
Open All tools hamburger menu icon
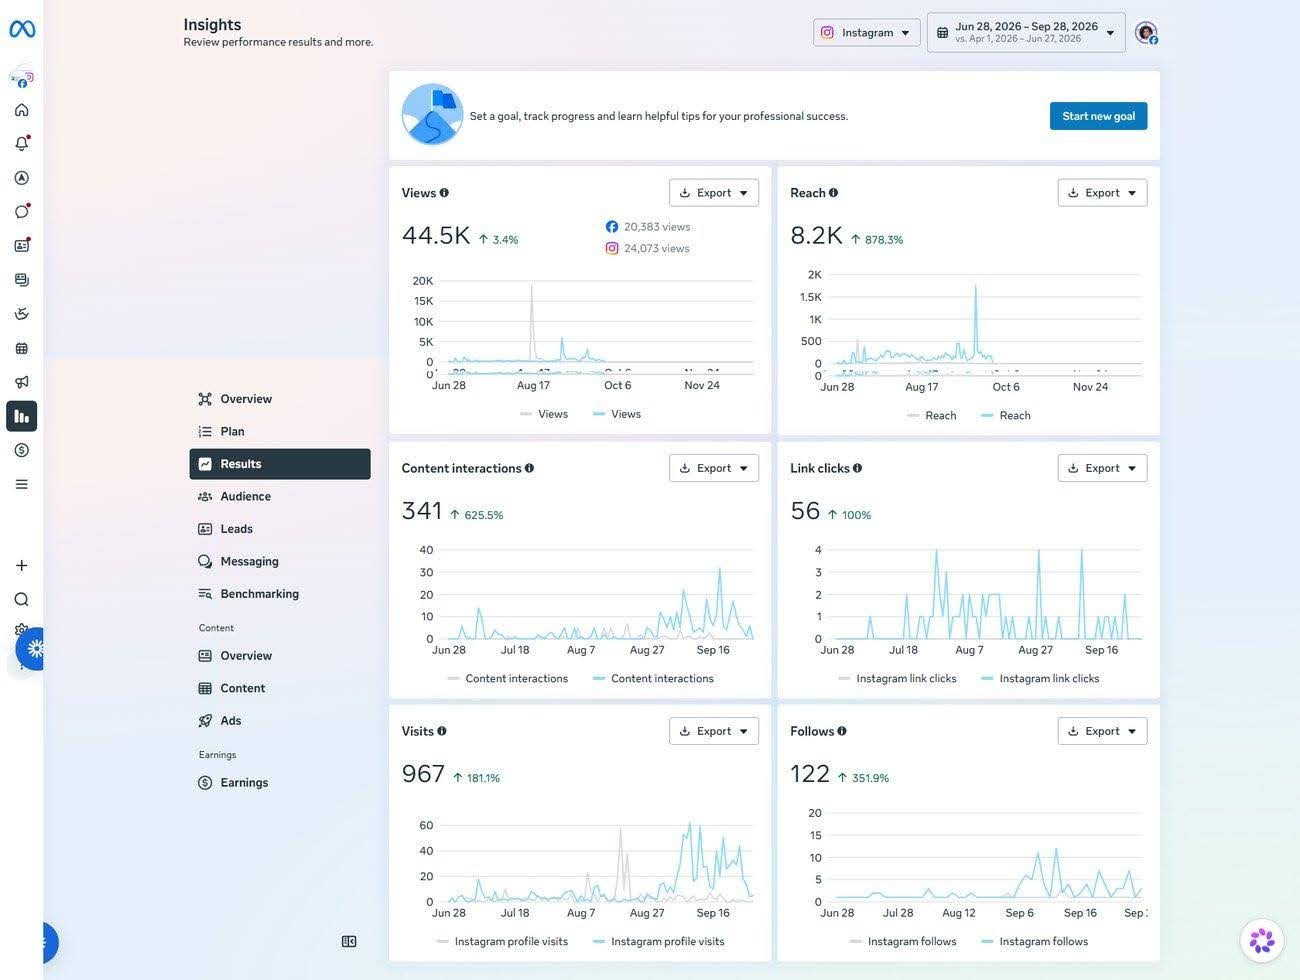pos(22,484)
